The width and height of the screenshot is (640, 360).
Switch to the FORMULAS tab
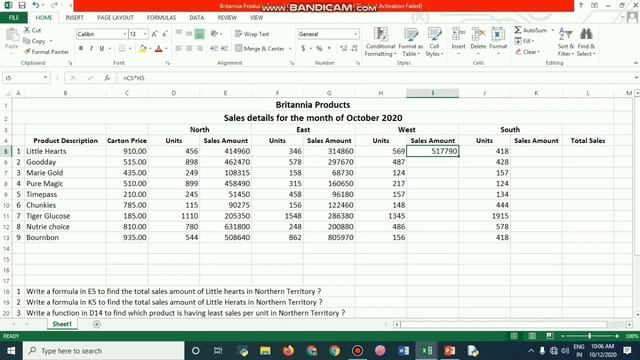coord(161,18)
